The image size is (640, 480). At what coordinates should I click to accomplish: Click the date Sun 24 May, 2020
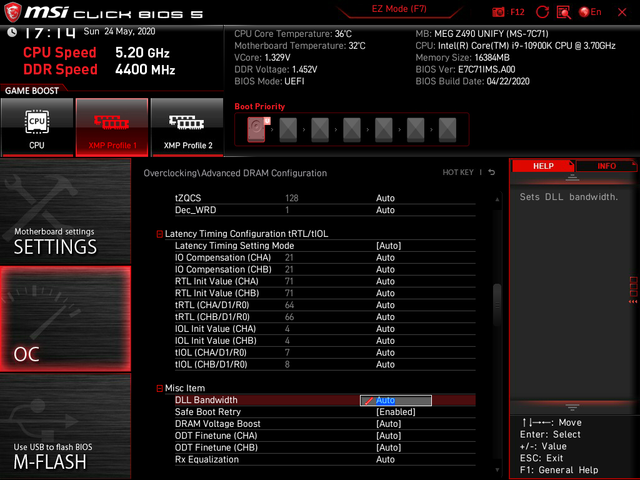click(119, 31)
